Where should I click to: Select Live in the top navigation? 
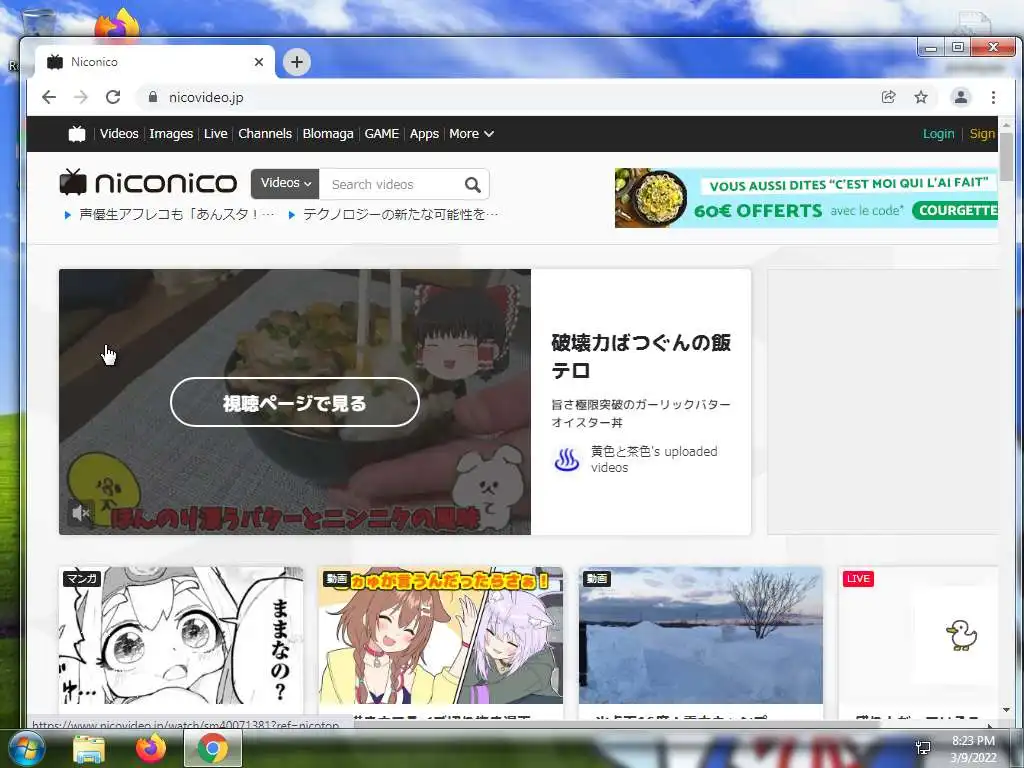(216, 134)
